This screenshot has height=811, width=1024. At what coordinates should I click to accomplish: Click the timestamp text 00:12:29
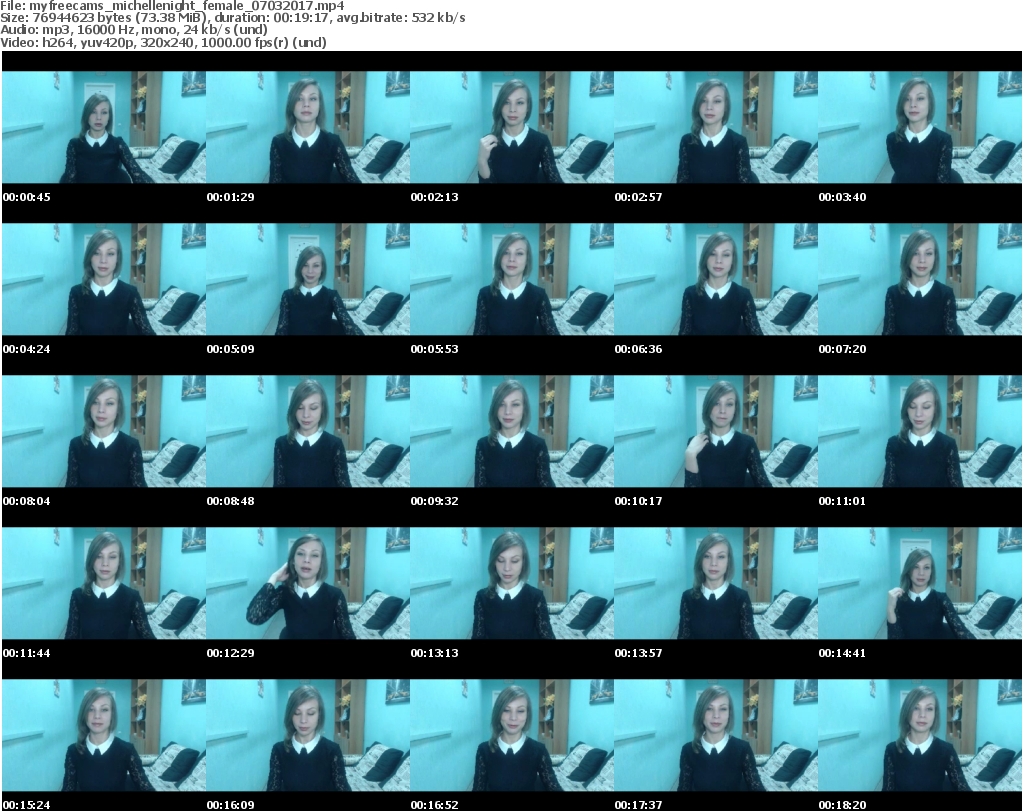pos(231,653)
